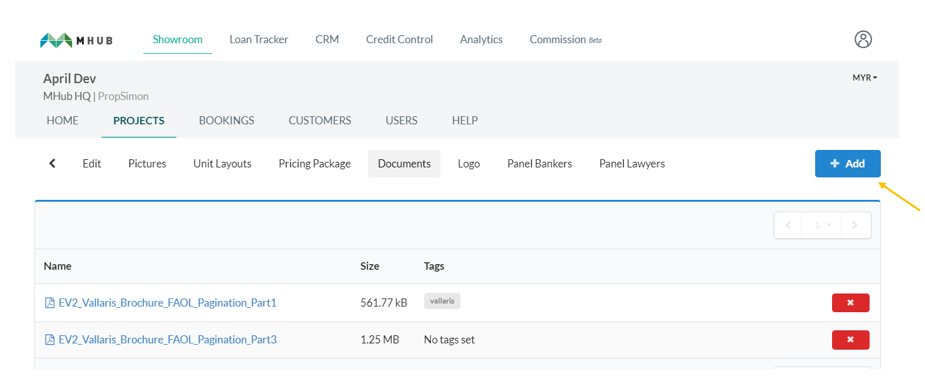The image size is (925, 385).
Task: Click the Name column header
Action: point(57,266)
